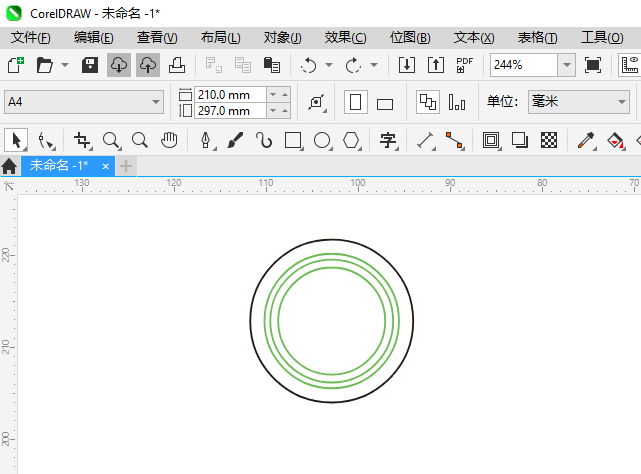
Task: Select the Rectangle tool
Action: click(293, 141)
